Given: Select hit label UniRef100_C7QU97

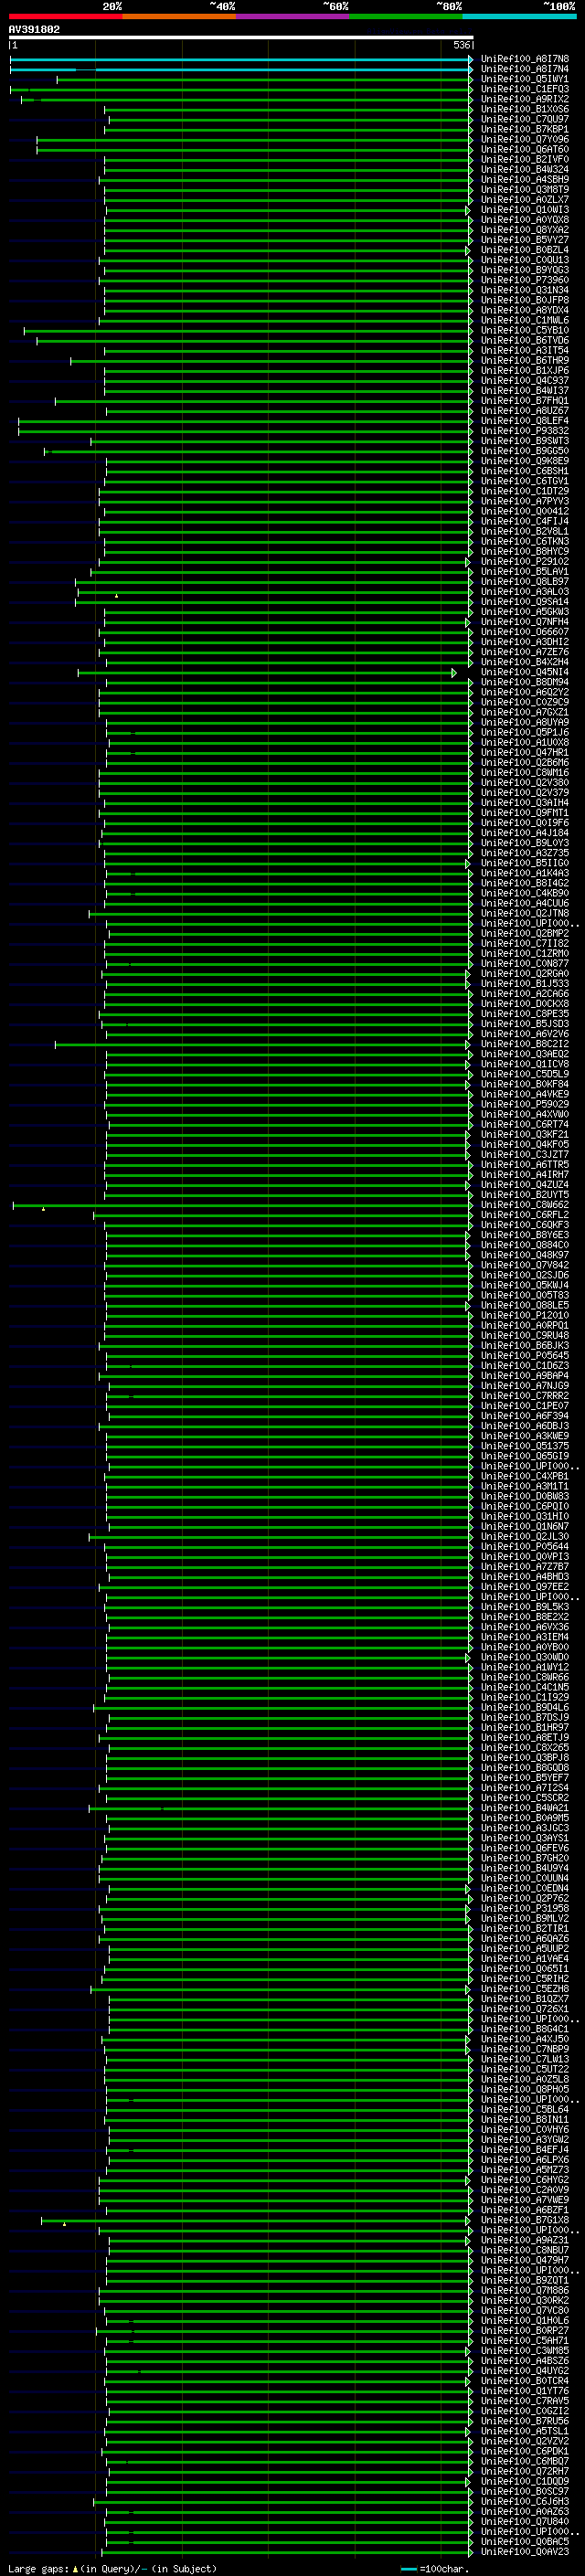Looking at the screenshot, I should 525,119.
